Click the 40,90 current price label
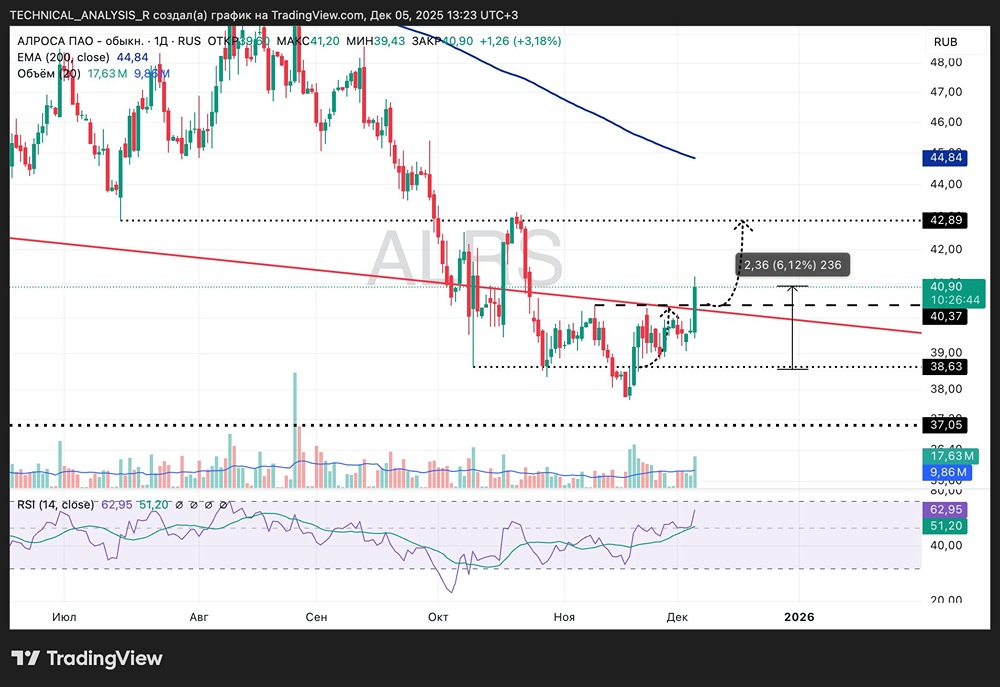 (945, 286)
